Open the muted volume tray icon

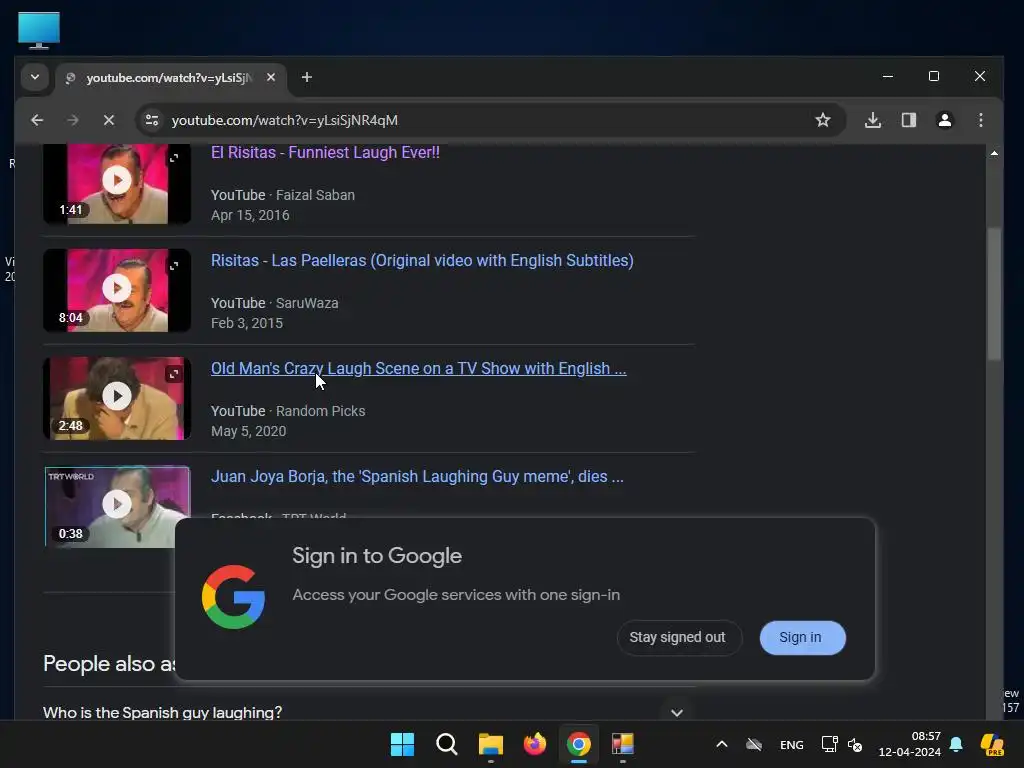(x=855, y=744)
